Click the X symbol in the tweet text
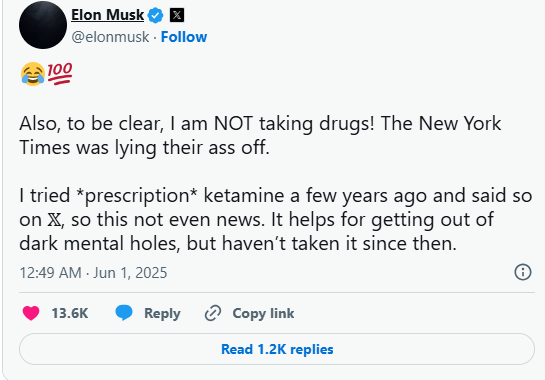This screenshot has height=380, width=545. [55, 220]
